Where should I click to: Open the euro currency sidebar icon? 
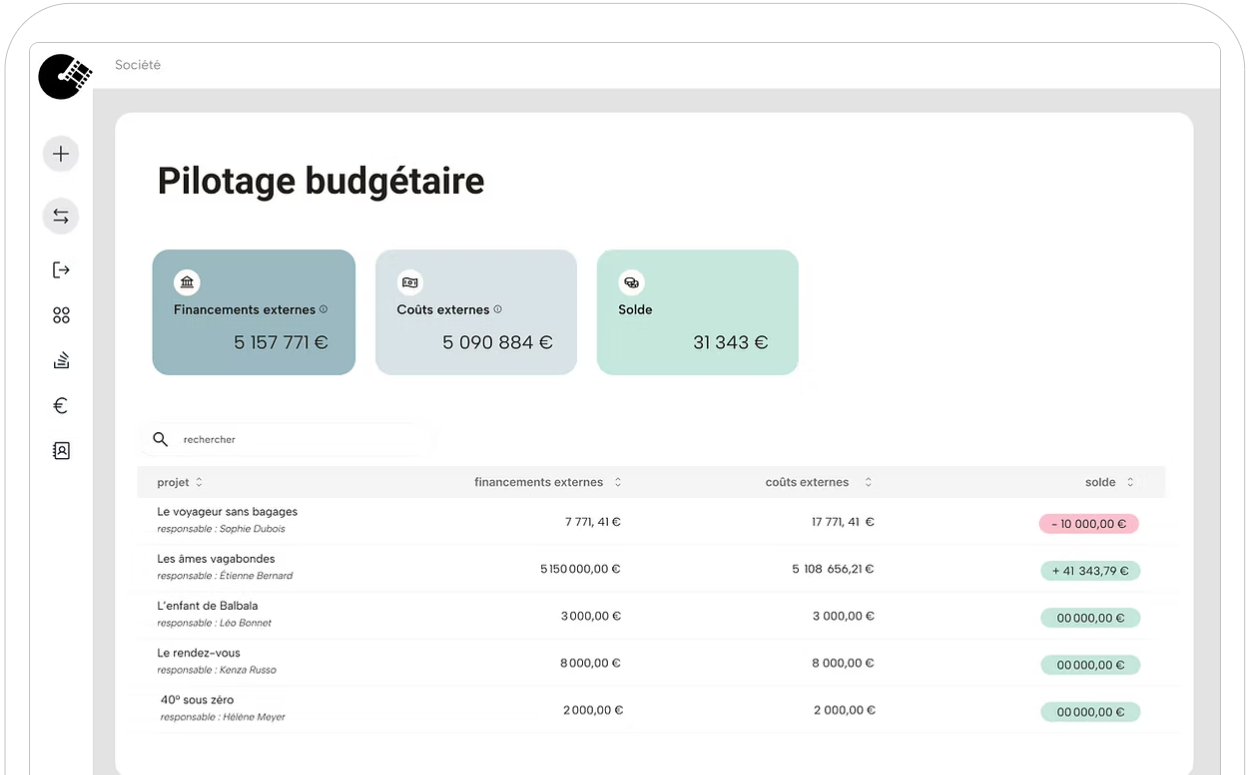coord(61,406)
